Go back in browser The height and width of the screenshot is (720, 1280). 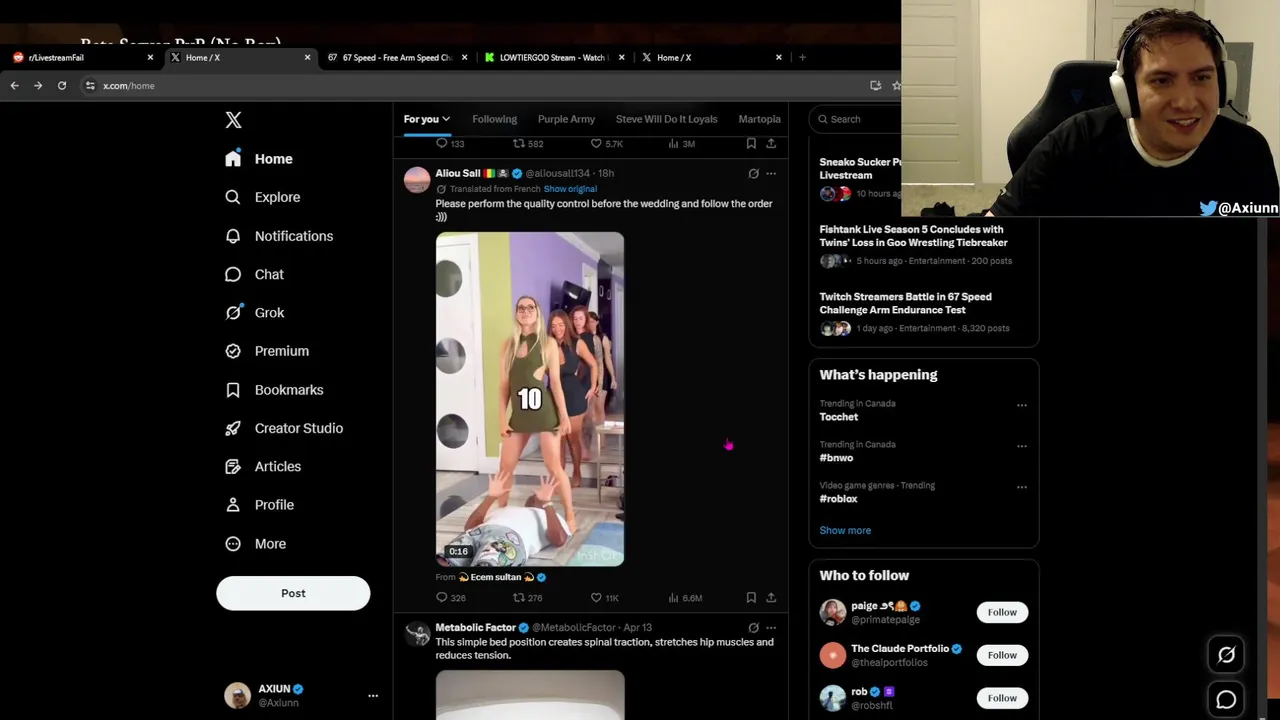tap(15, 86)
